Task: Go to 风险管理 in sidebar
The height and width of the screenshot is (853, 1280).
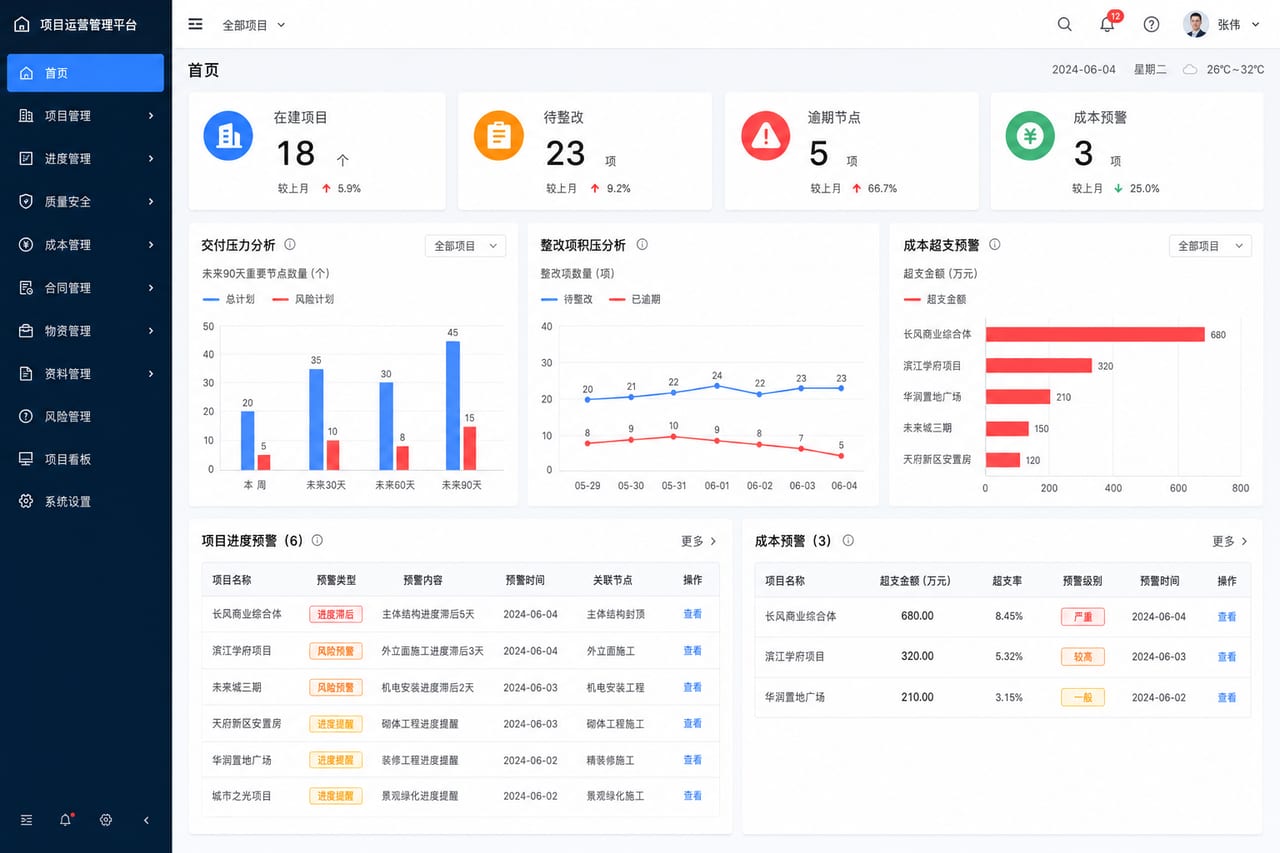Action: coord(86,416)
